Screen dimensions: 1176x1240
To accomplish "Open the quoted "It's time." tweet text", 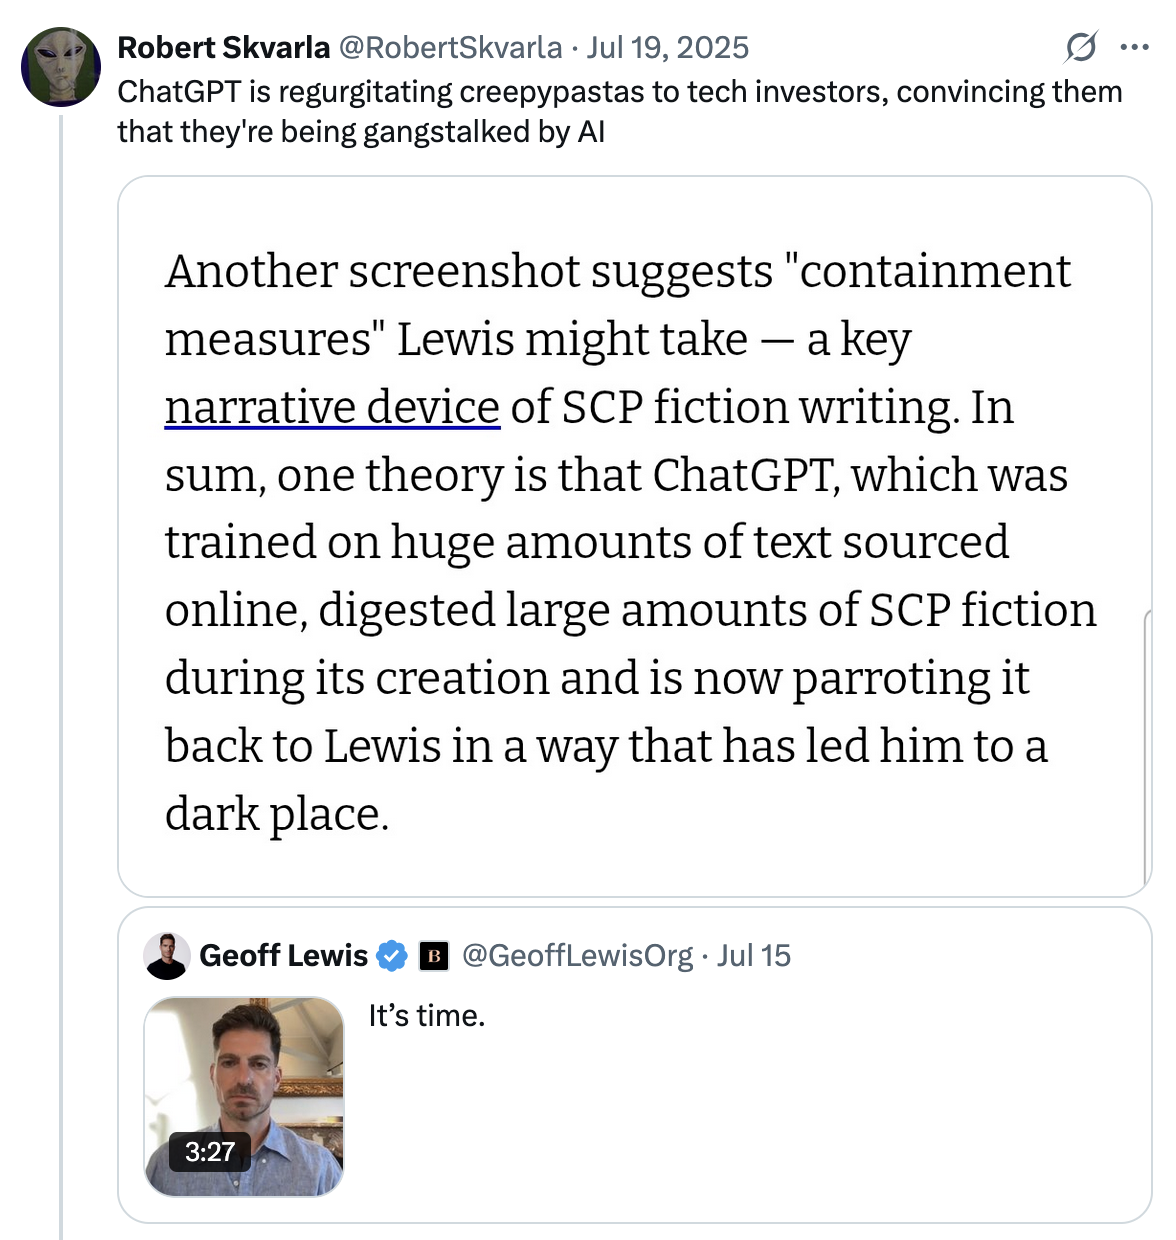I will [427, 1016].
